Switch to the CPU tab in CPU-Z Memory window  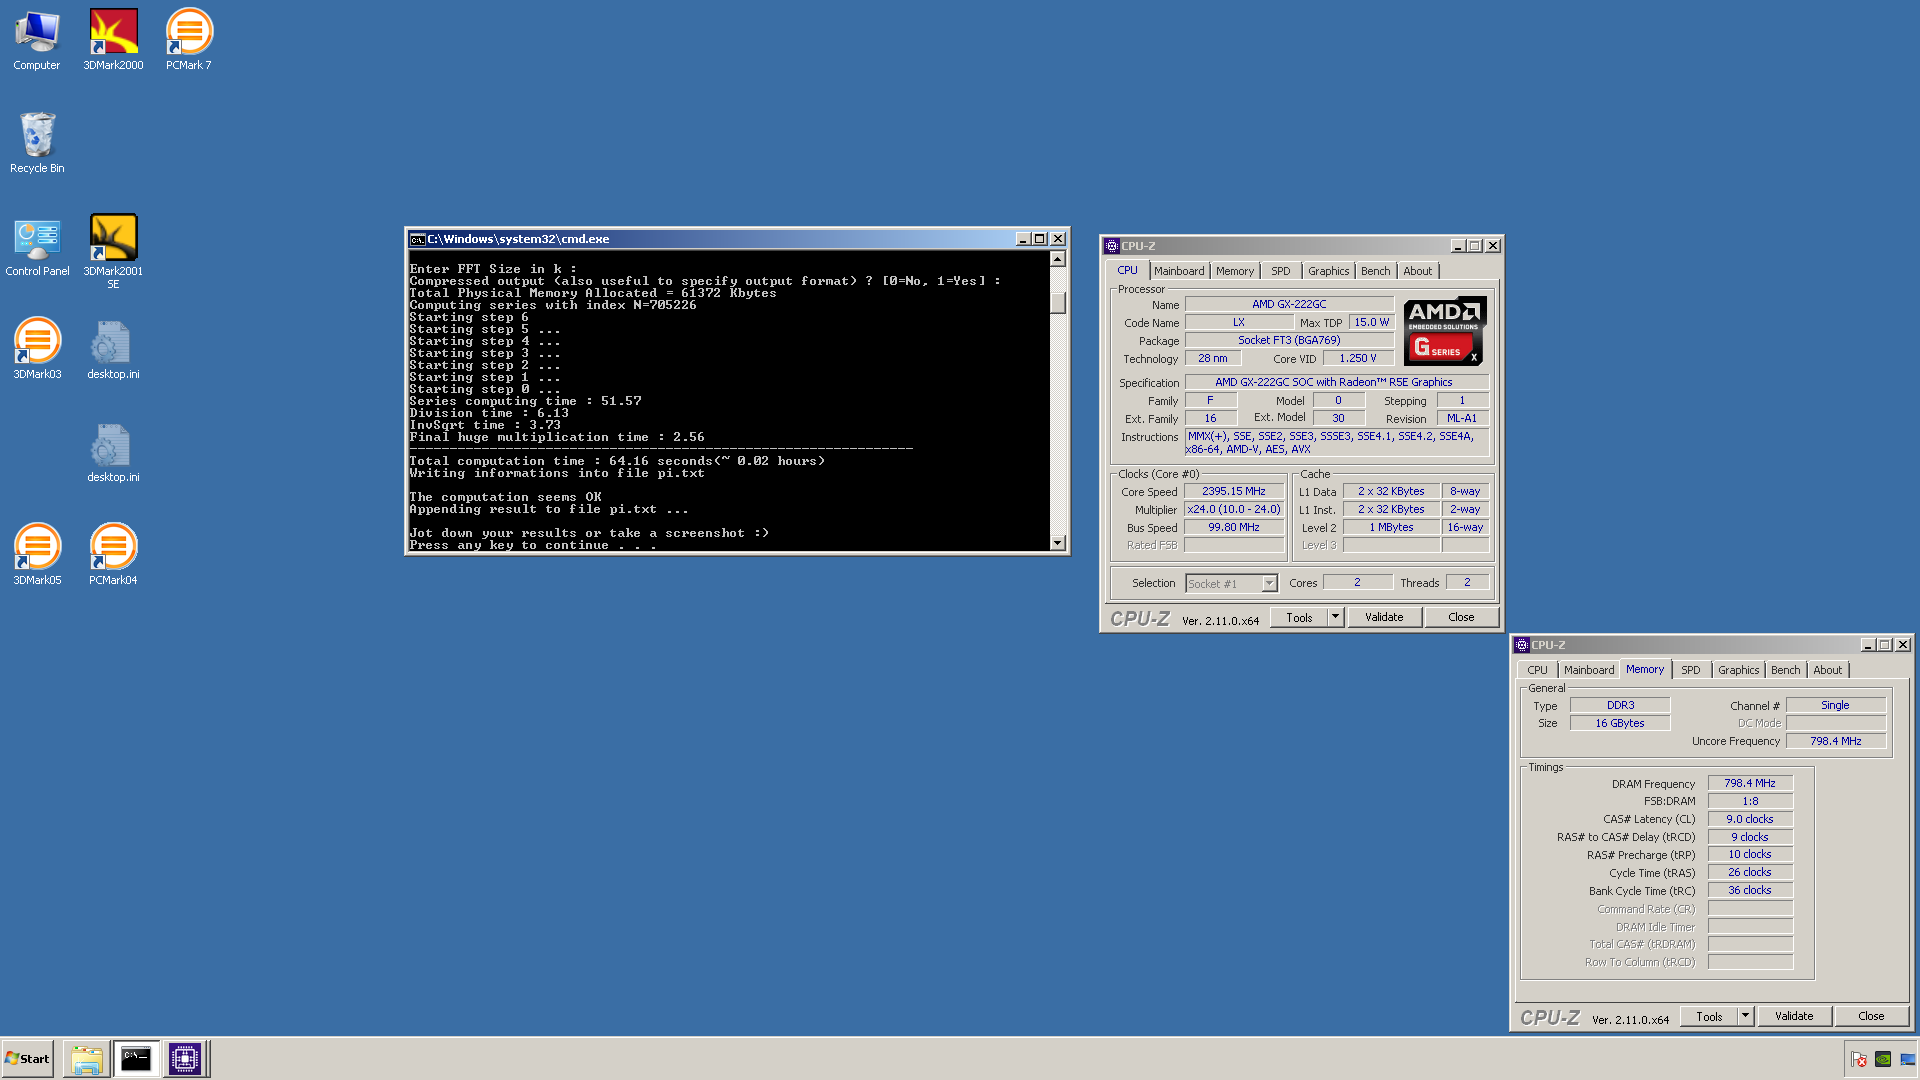point(1537,670)
